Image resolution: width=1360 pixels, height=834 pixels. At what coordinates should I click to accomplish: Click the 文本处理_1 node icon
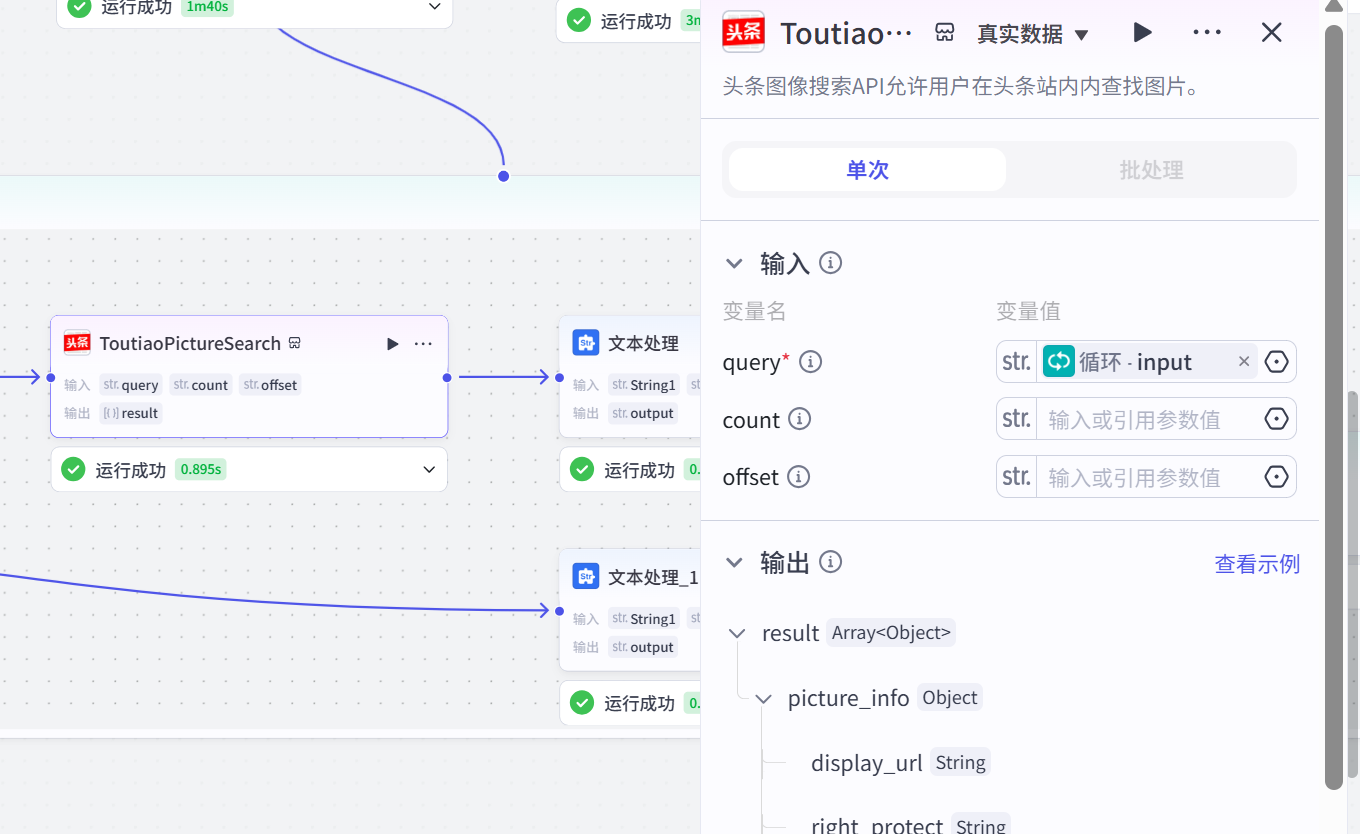(x=585, y=577)
